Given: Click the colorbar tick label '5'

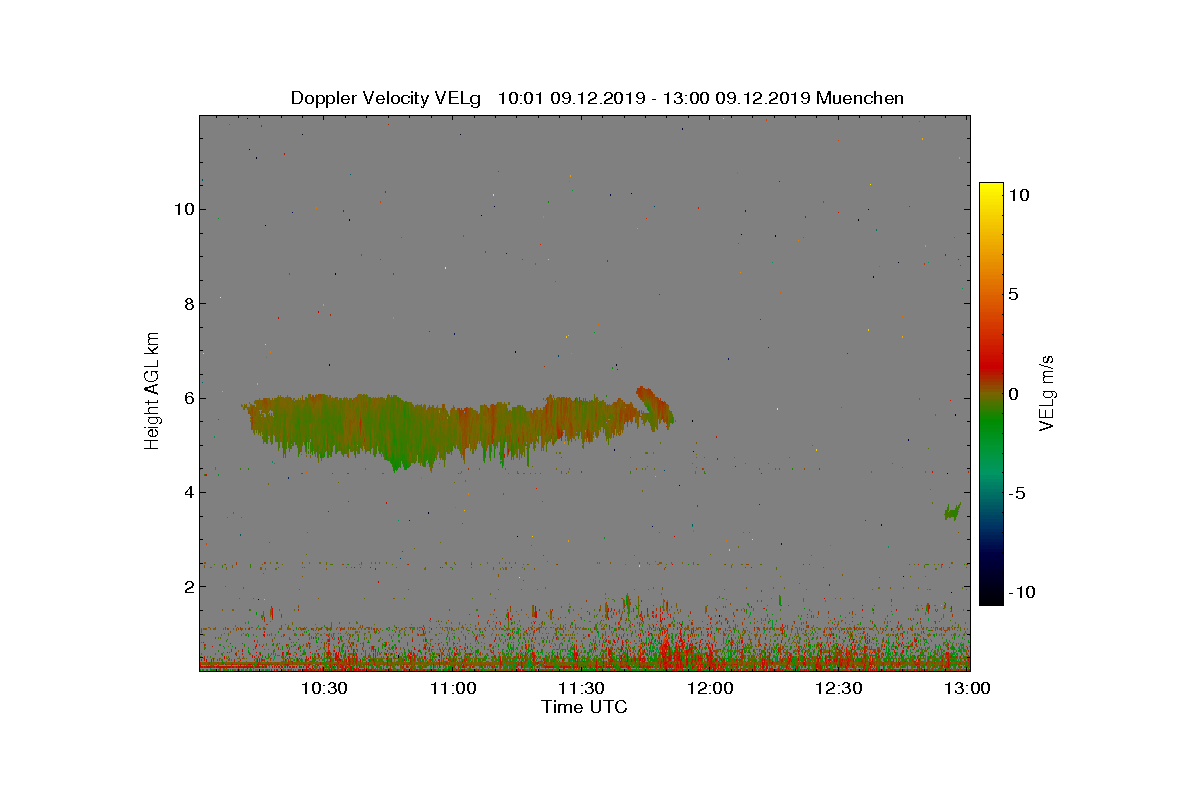Looking at the screenshot, I should coord(1012,295).
